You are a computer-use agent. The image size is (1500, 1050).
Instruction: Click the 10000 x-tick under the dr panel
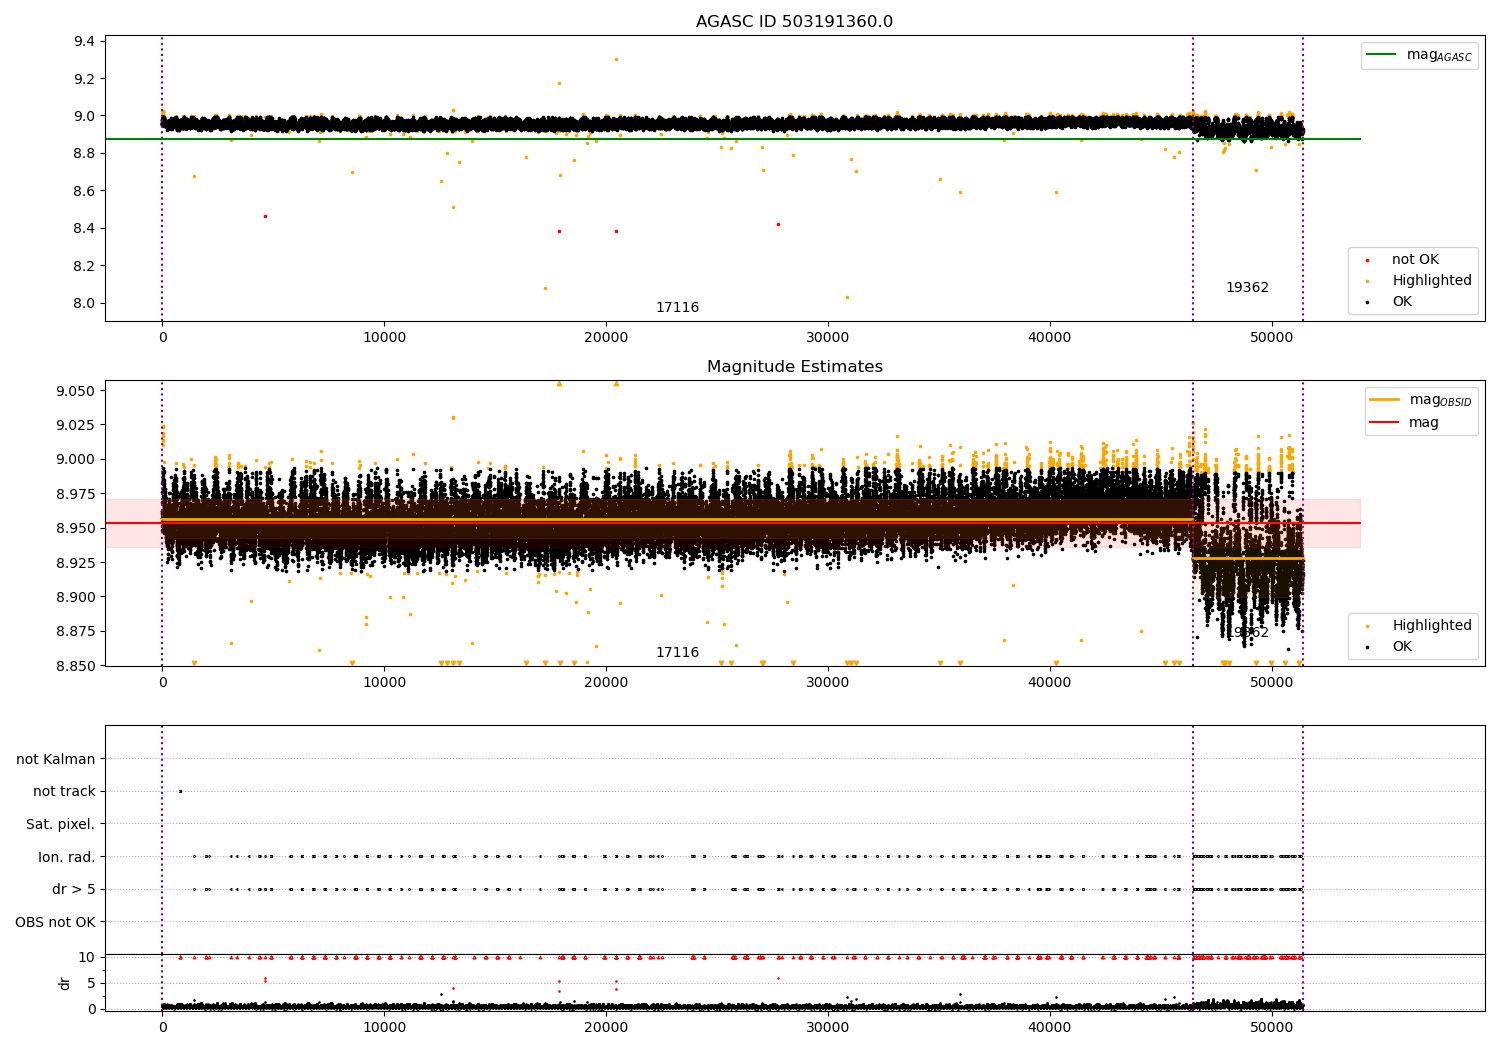pos(384,1028)
